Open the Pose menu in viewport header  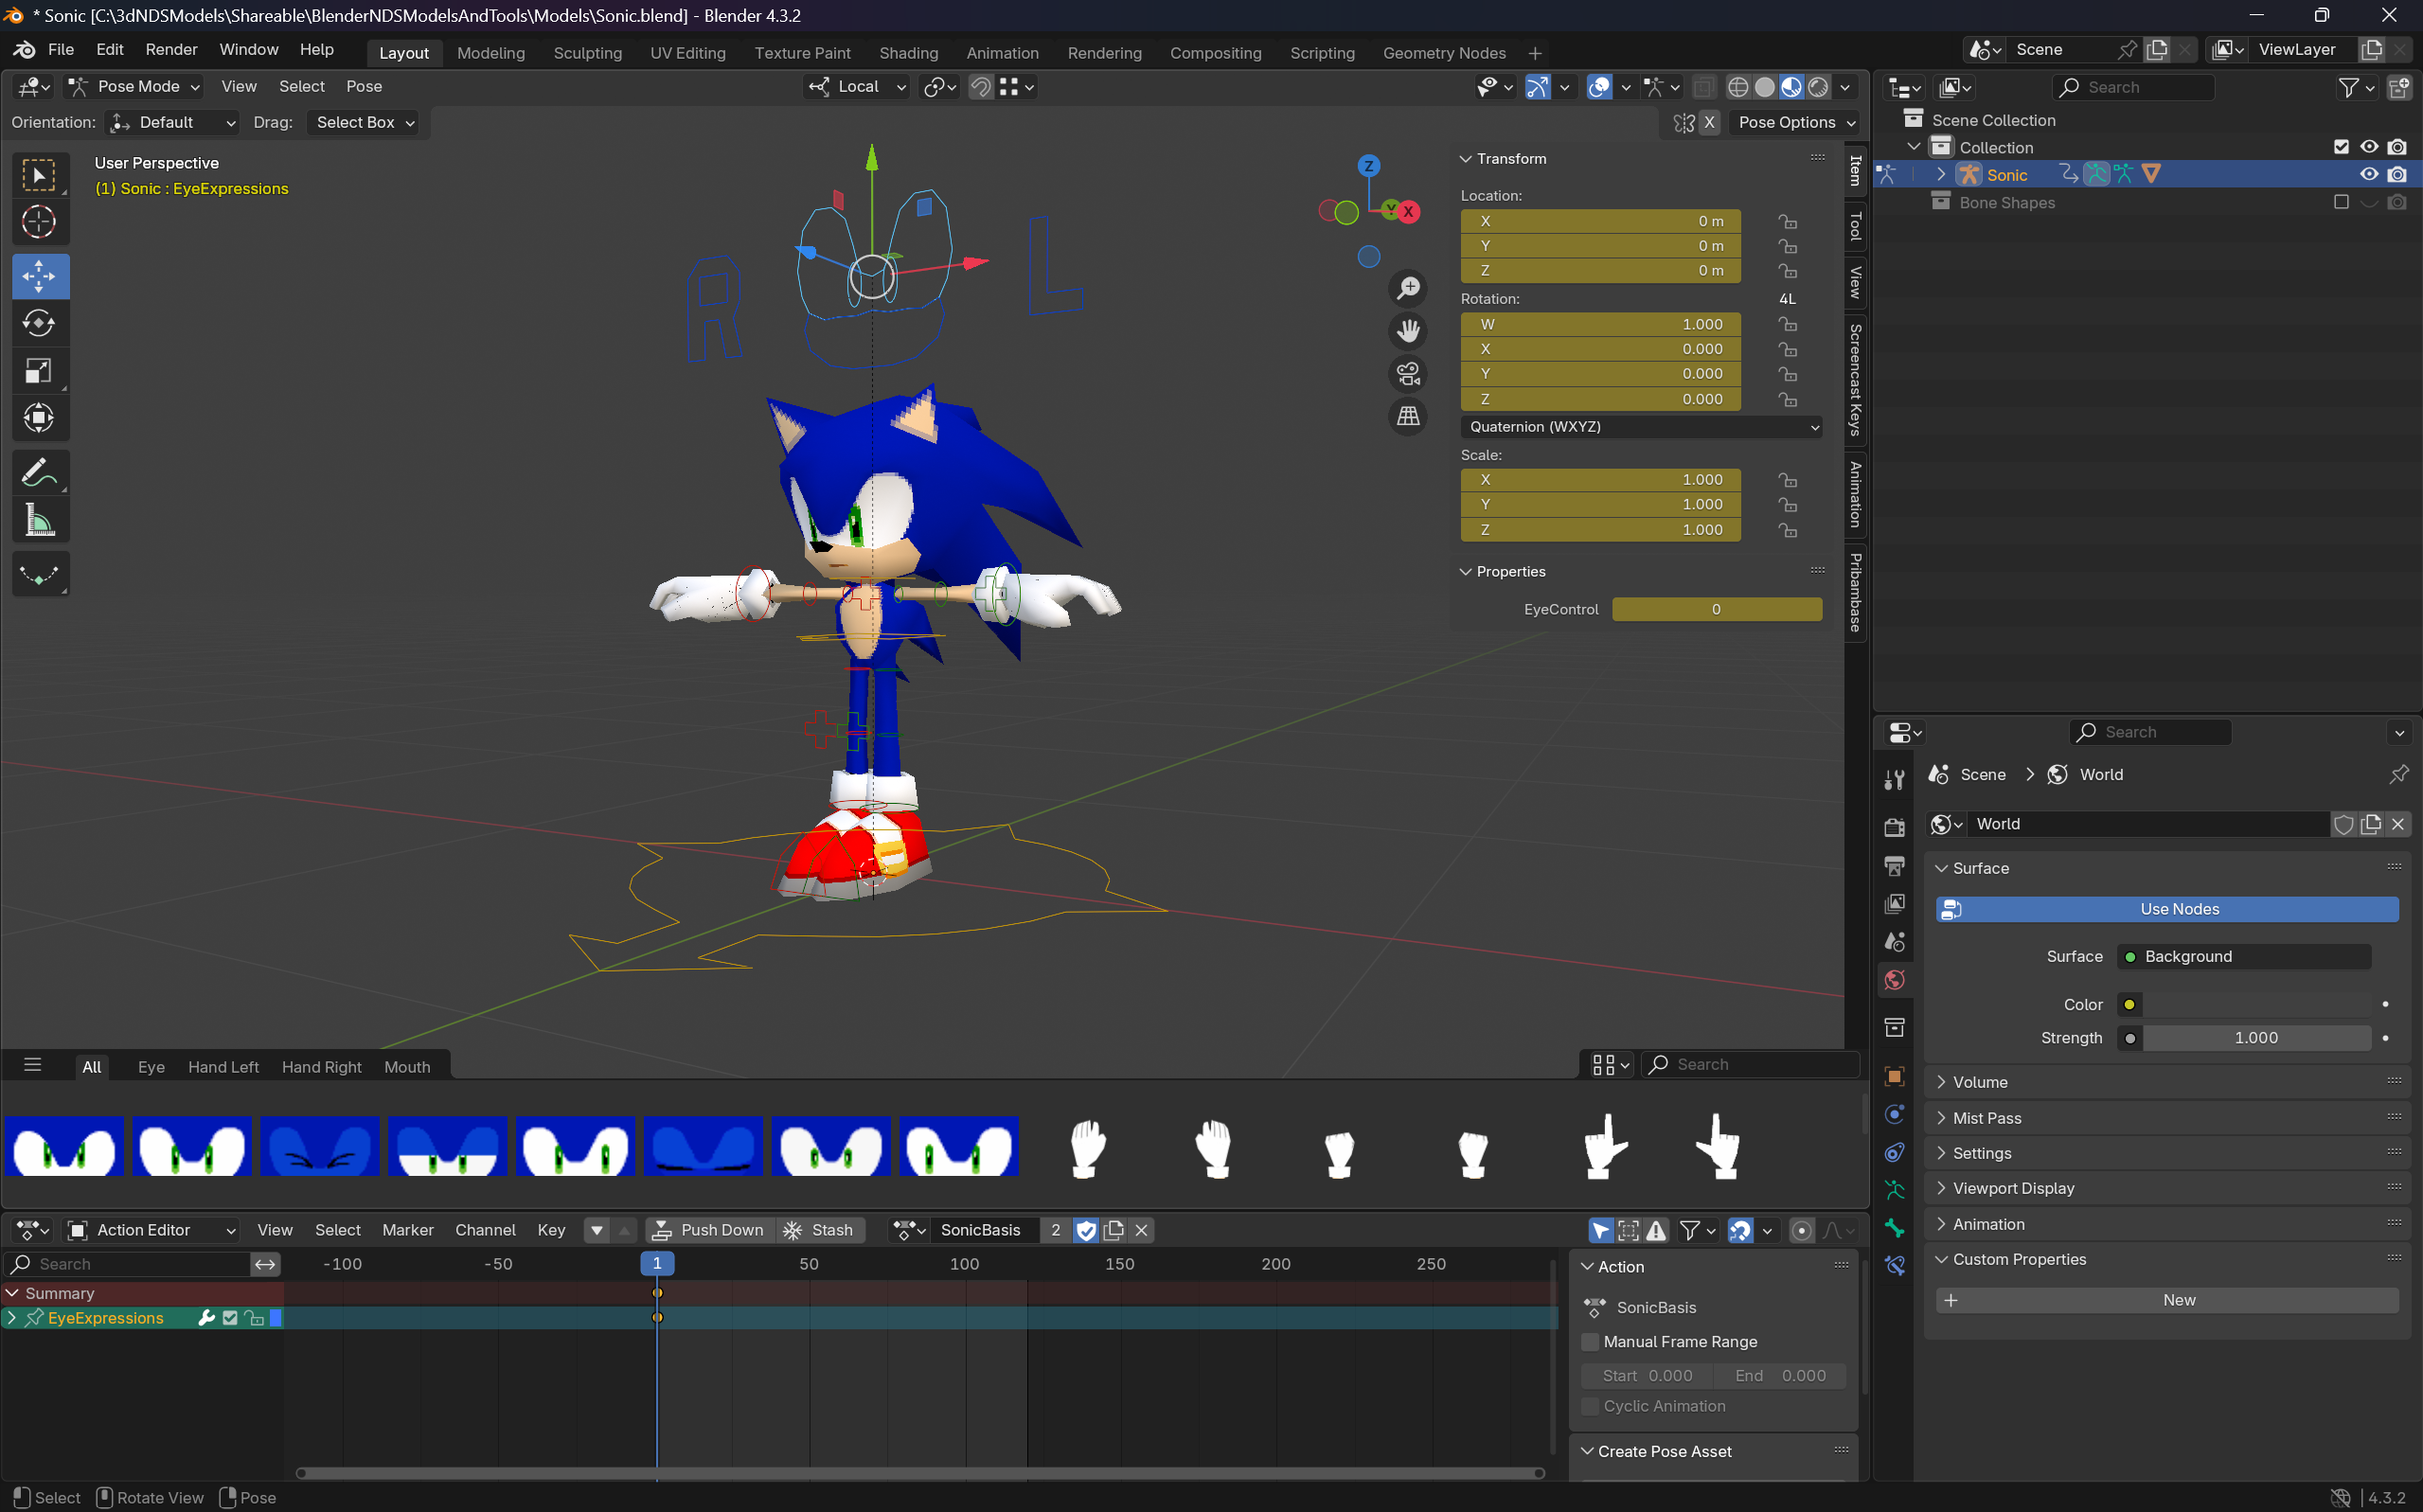pyautogui.click(x=363, y=87)
